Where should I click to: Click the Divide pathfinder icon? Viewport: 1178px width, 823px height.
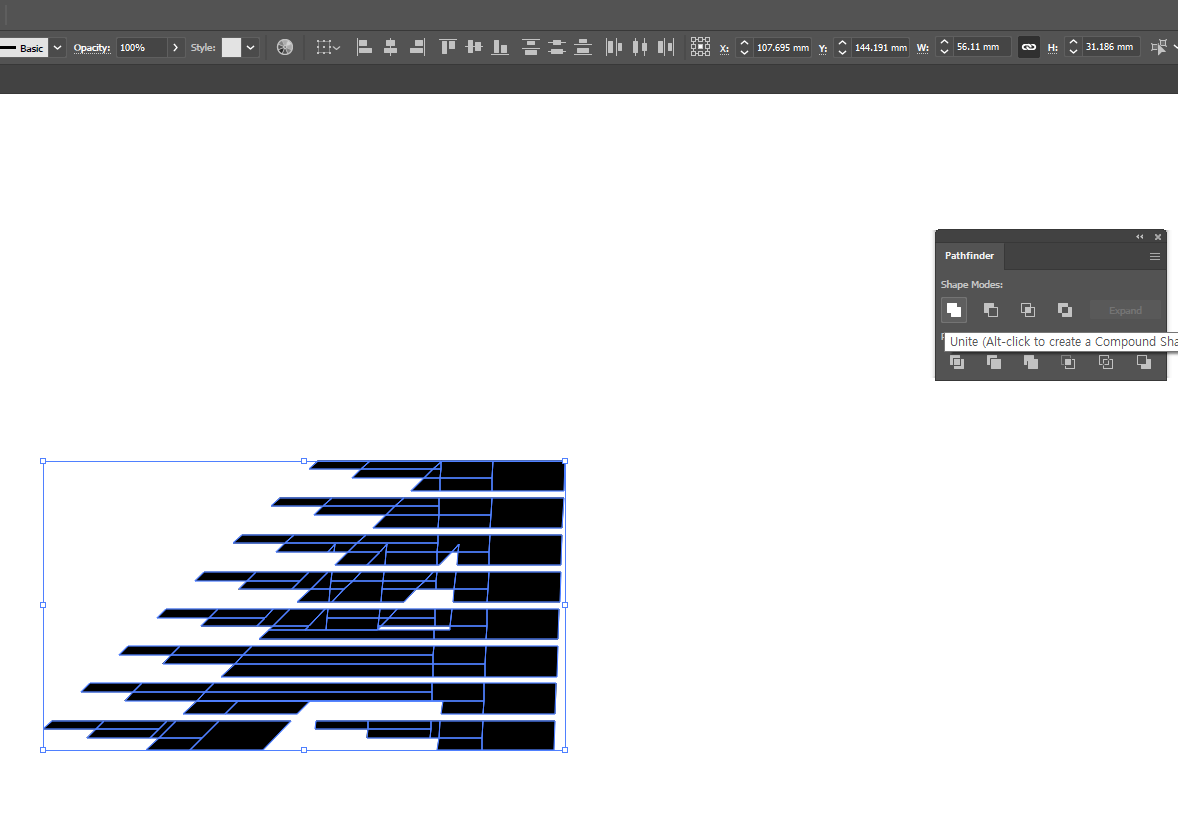click(956, 362)
